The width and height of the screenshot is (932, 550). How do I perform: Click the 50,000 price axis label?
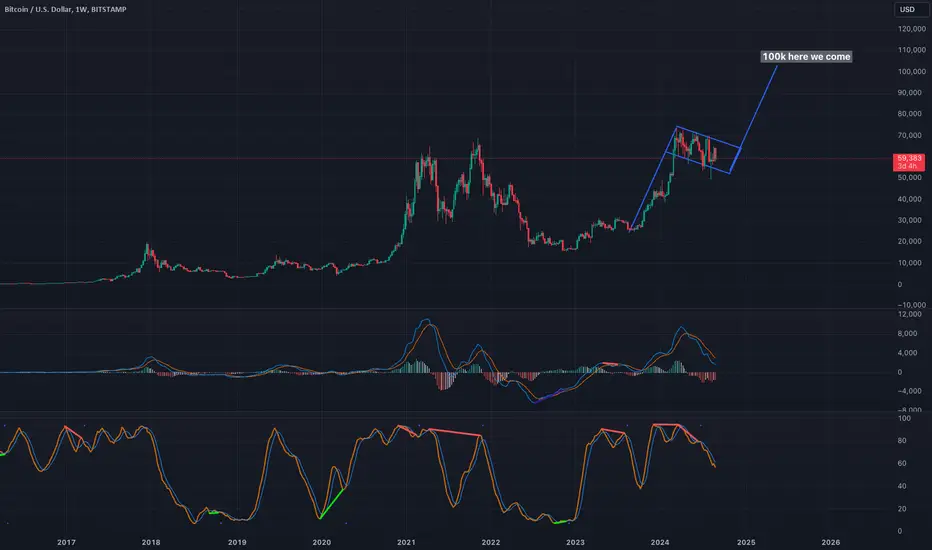coord(910,178)
